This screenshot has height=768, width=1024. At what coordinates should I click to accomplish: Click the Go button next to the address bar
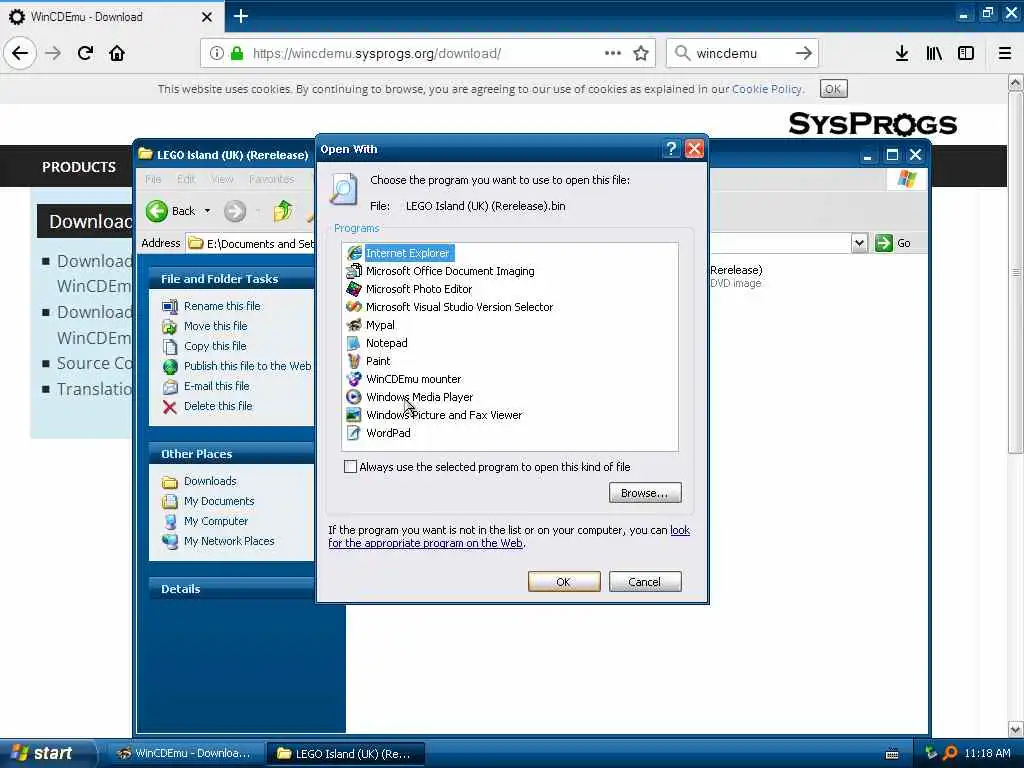tap(893, 243)
